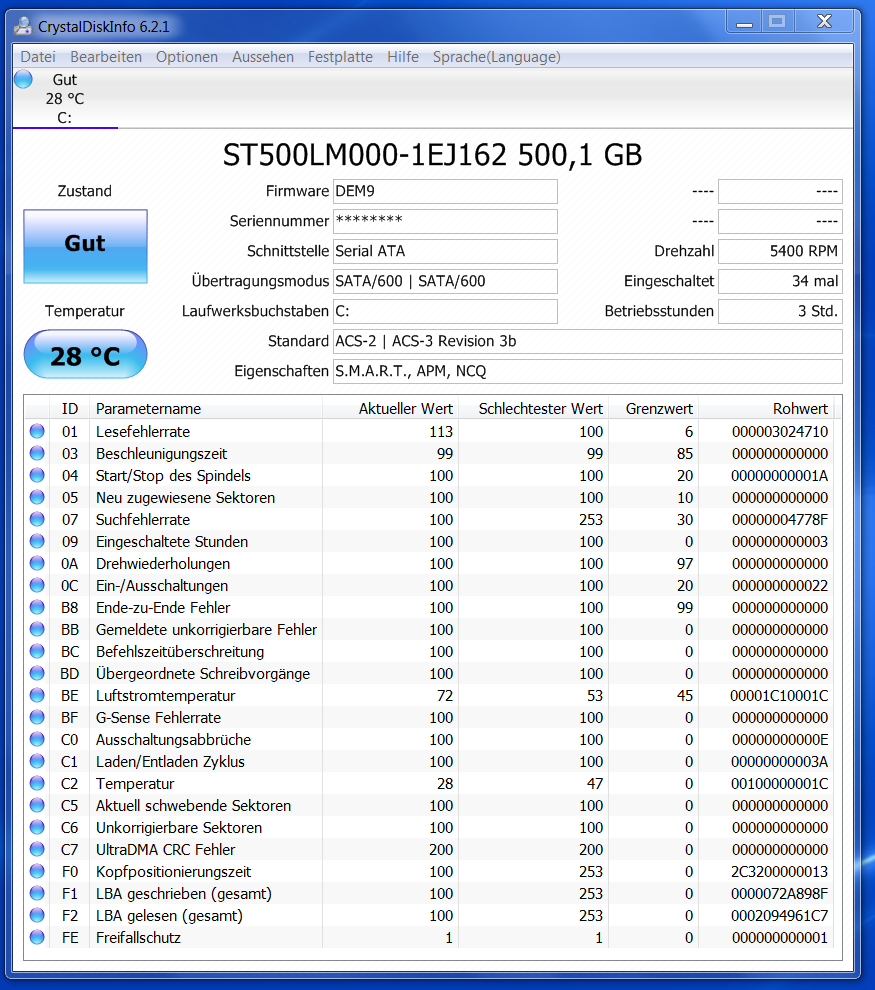Viewport: 875px width, 990px height.
Task: Click the blue Gut health status button
Action: point(85,246)
